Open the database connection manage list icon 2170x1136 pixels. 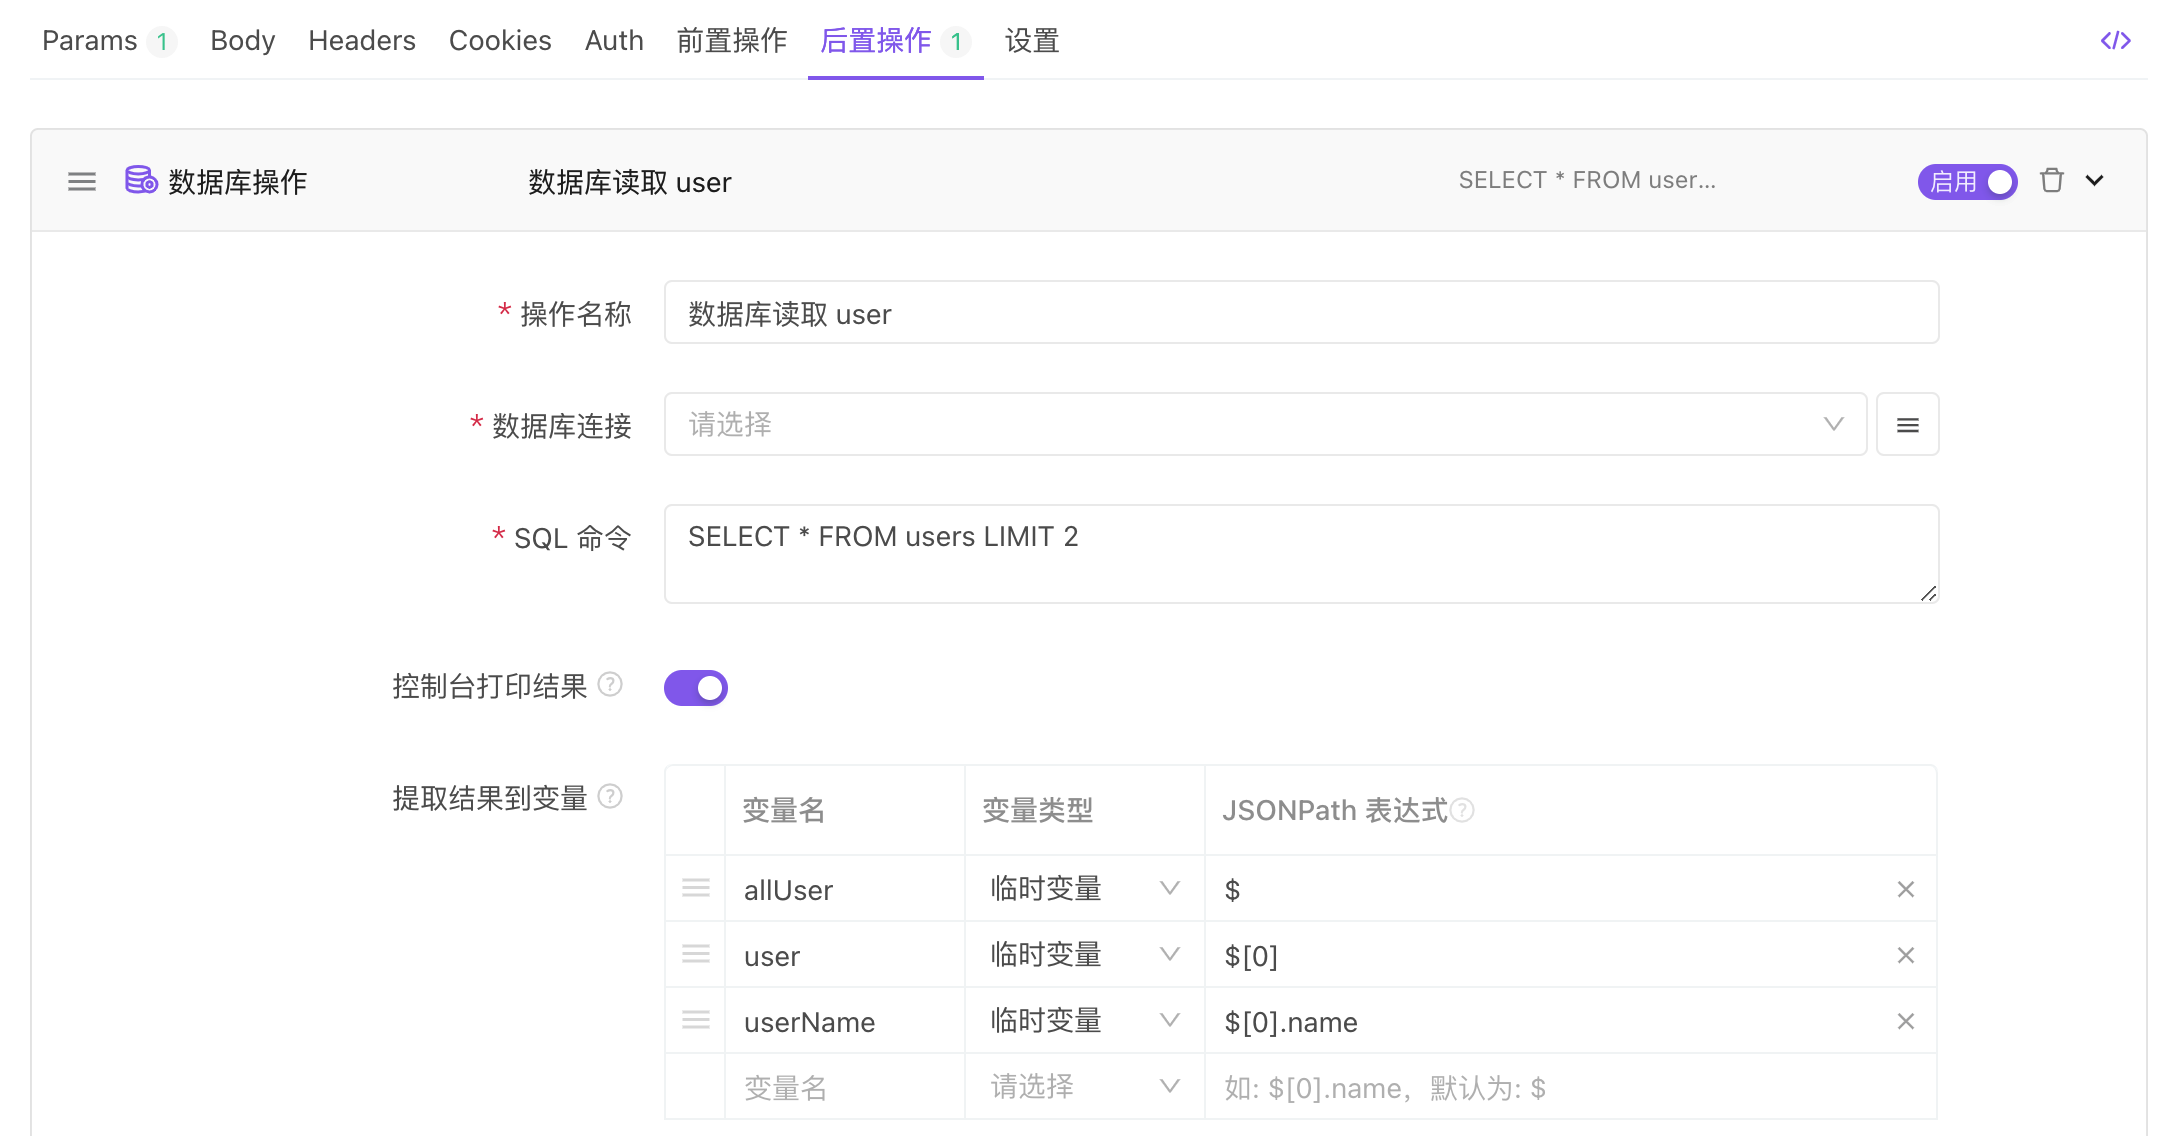point(1907,425)
